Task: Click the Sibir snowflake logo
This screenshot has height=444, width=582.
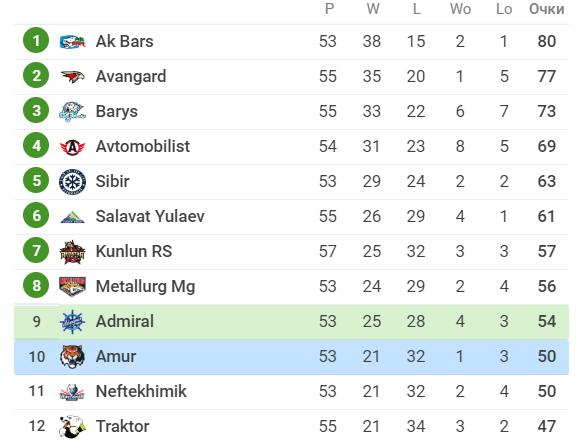Action: click(x=72, y=182)
